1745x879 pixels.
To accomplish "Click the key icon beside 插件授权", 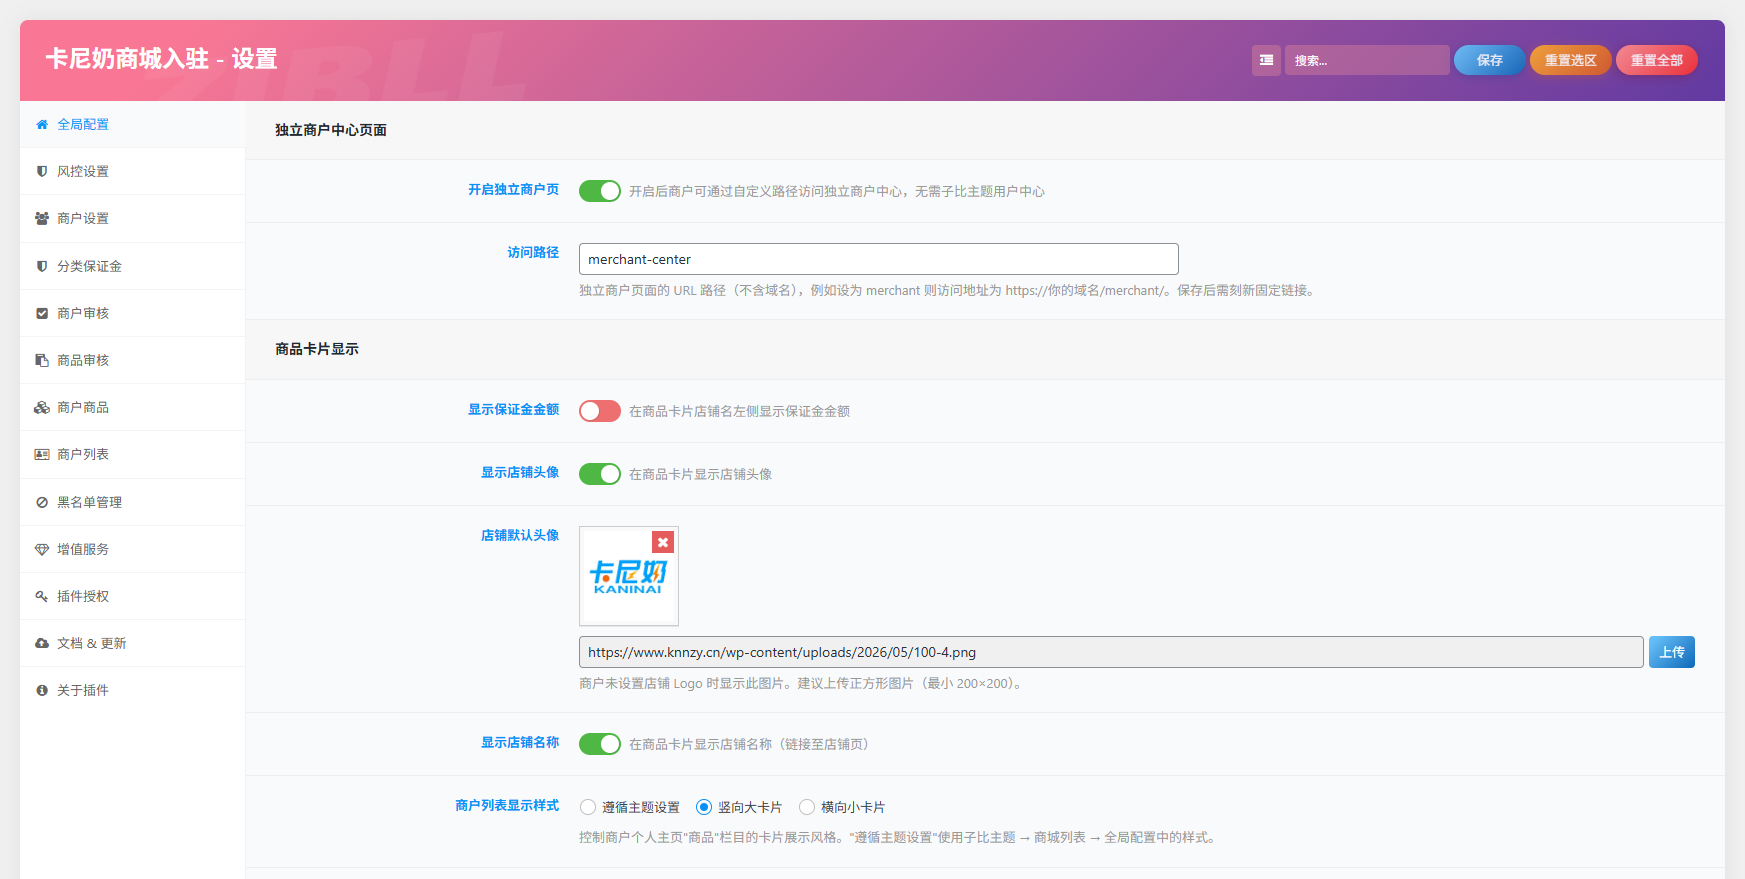I will [42, 597].
